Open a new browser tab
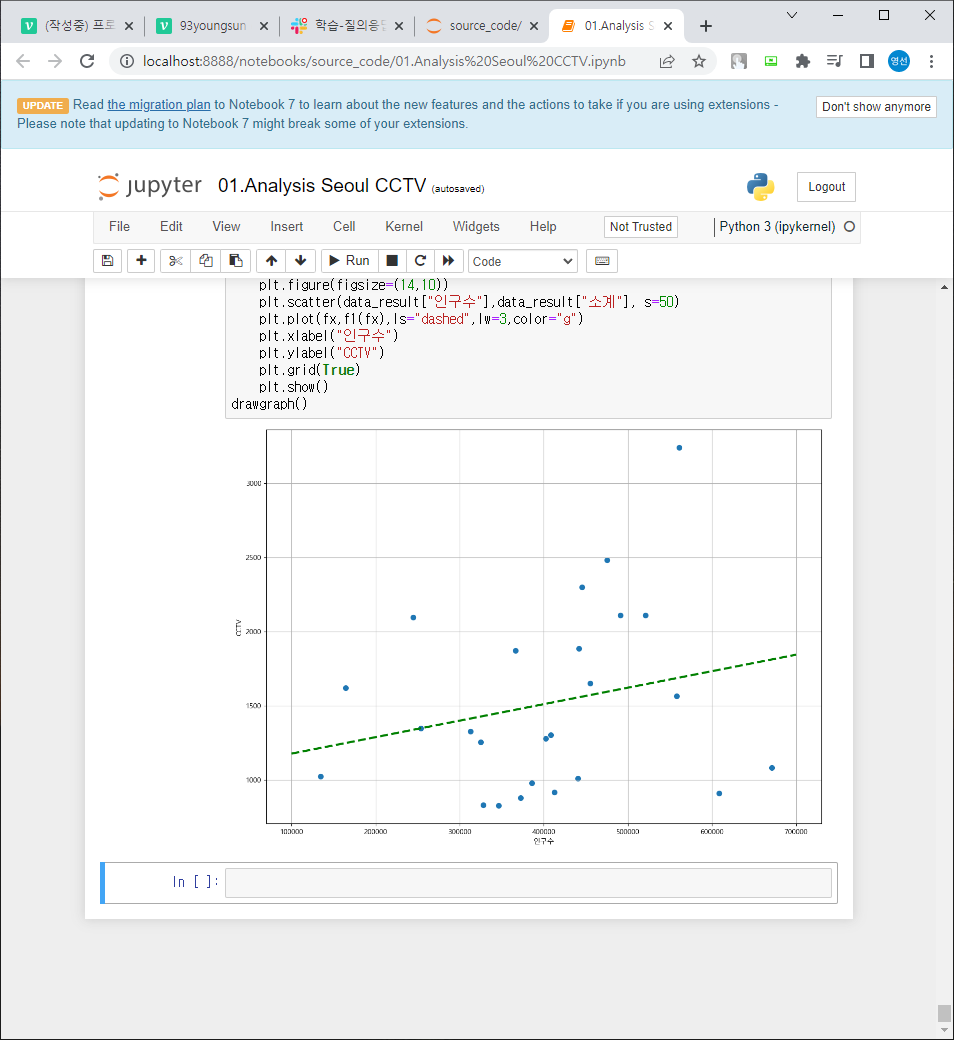This screenshot has width=954, height=1040. click(706, 26)
